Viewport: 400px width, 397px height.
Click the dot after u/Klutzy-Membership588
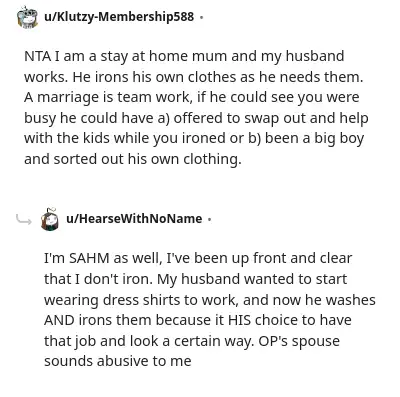201,17
